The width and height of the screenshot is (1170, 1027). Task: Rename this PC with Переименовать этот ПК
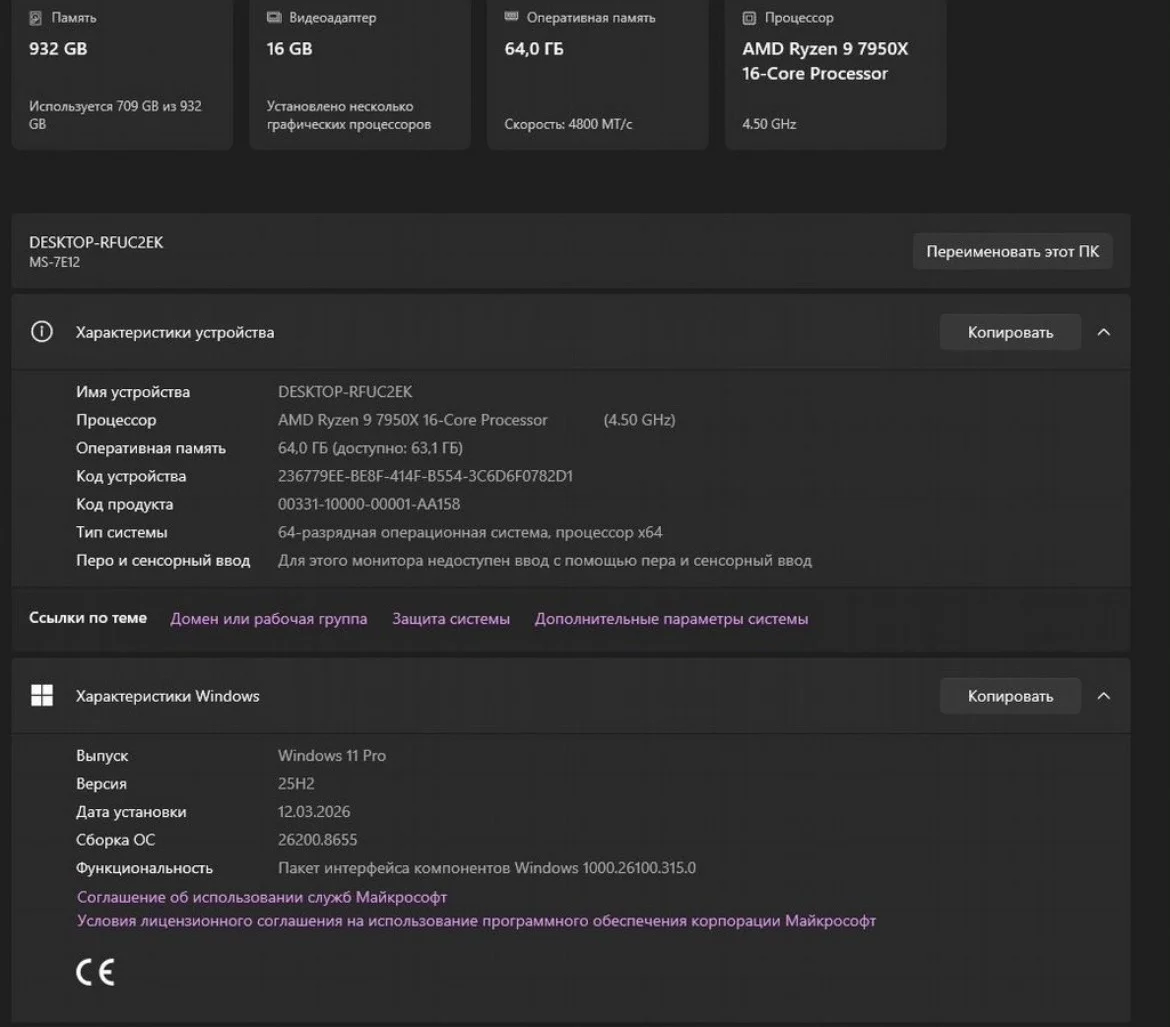(1013, 252)
